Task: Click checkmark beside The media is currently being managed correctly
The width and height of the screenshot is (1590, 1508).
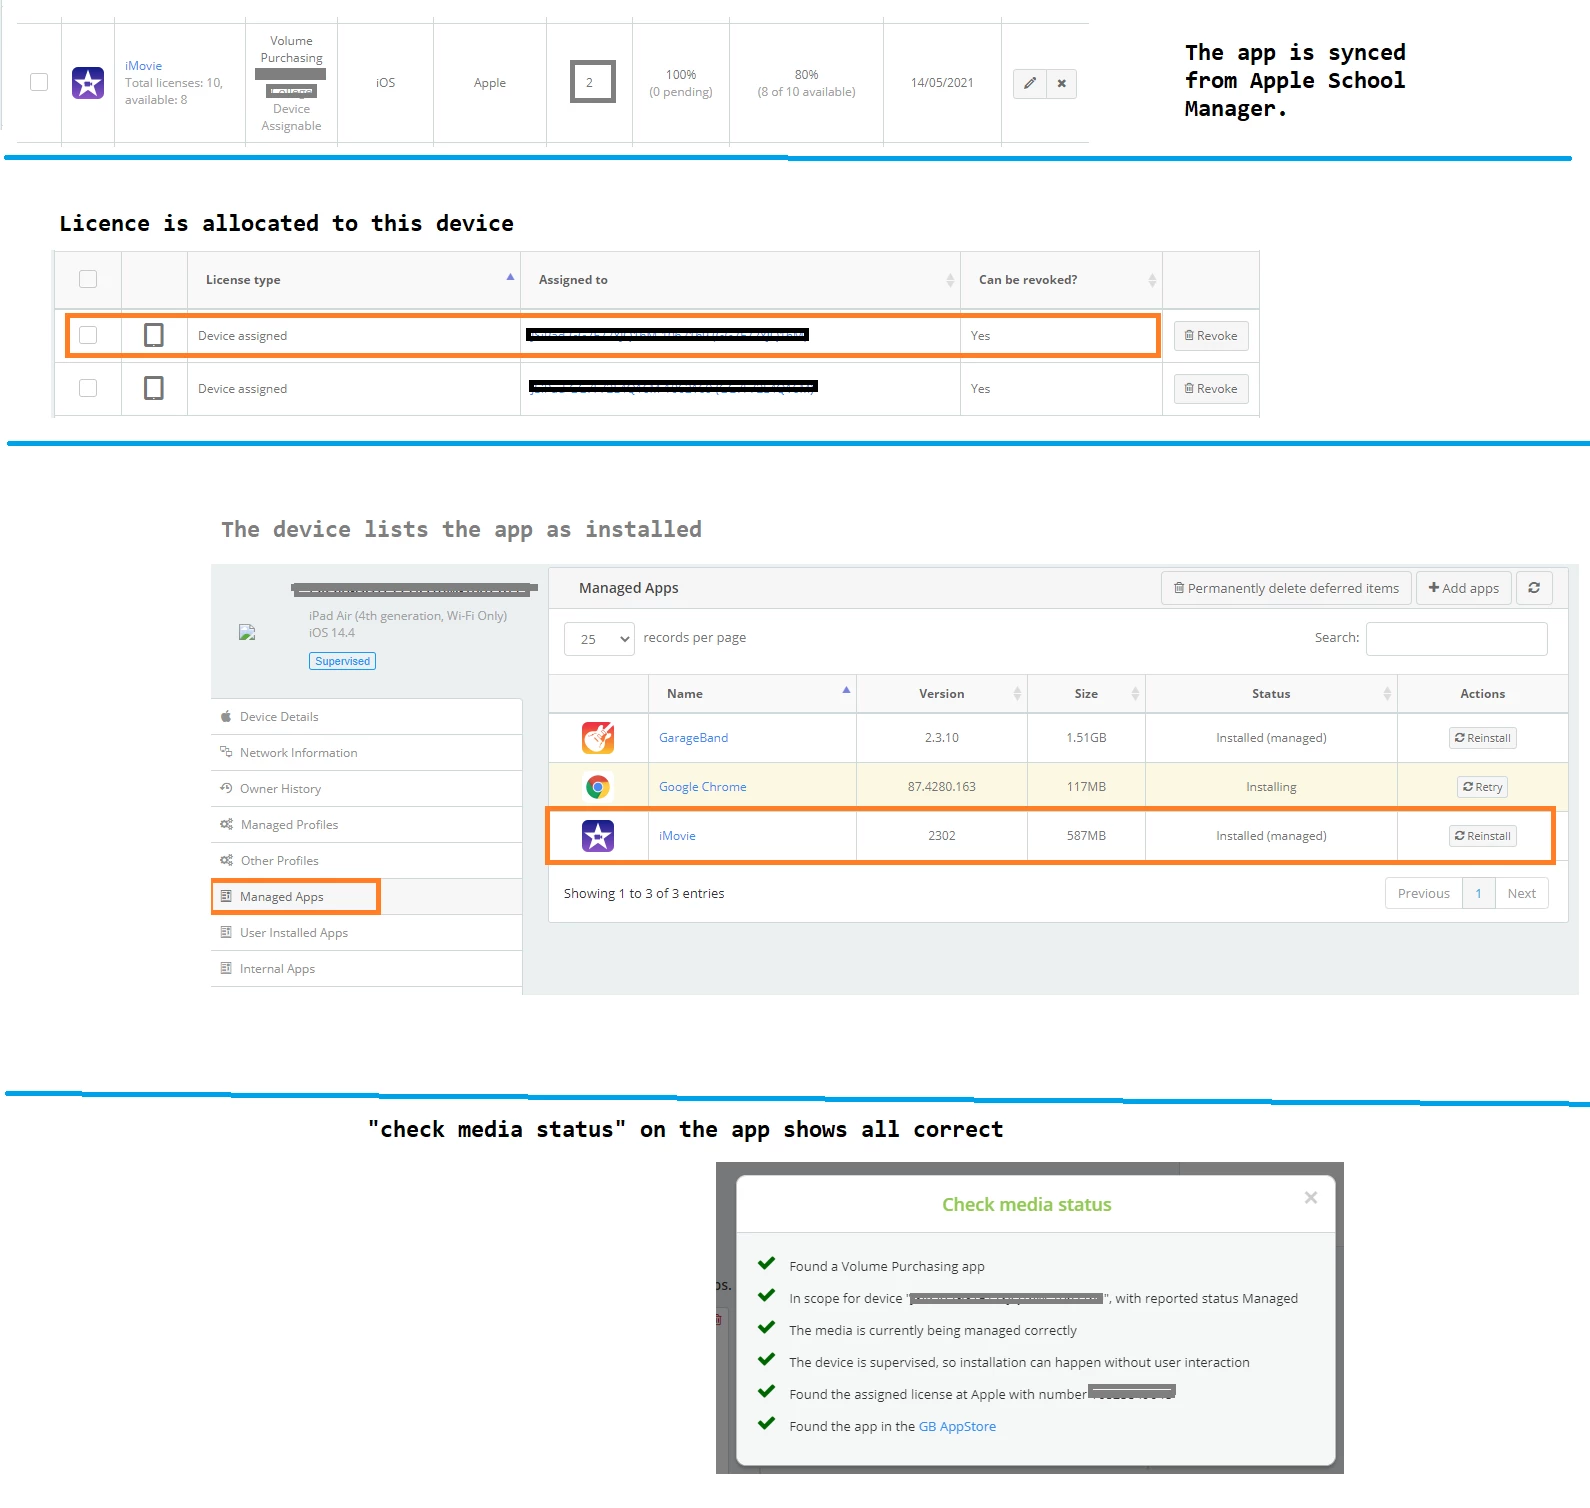Action: pyautogui.click(x=767, y=1328)
